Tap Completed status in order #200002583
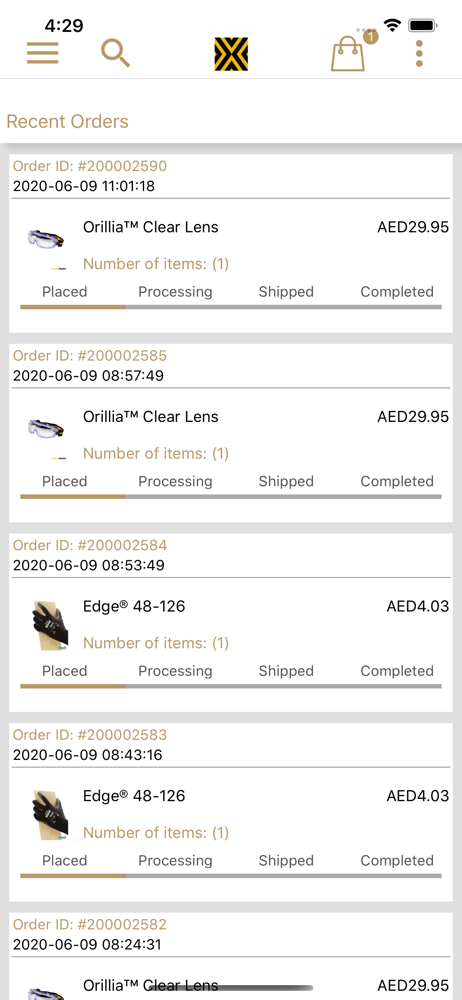The image size is (462, 1000). click(x=397, y=860)
